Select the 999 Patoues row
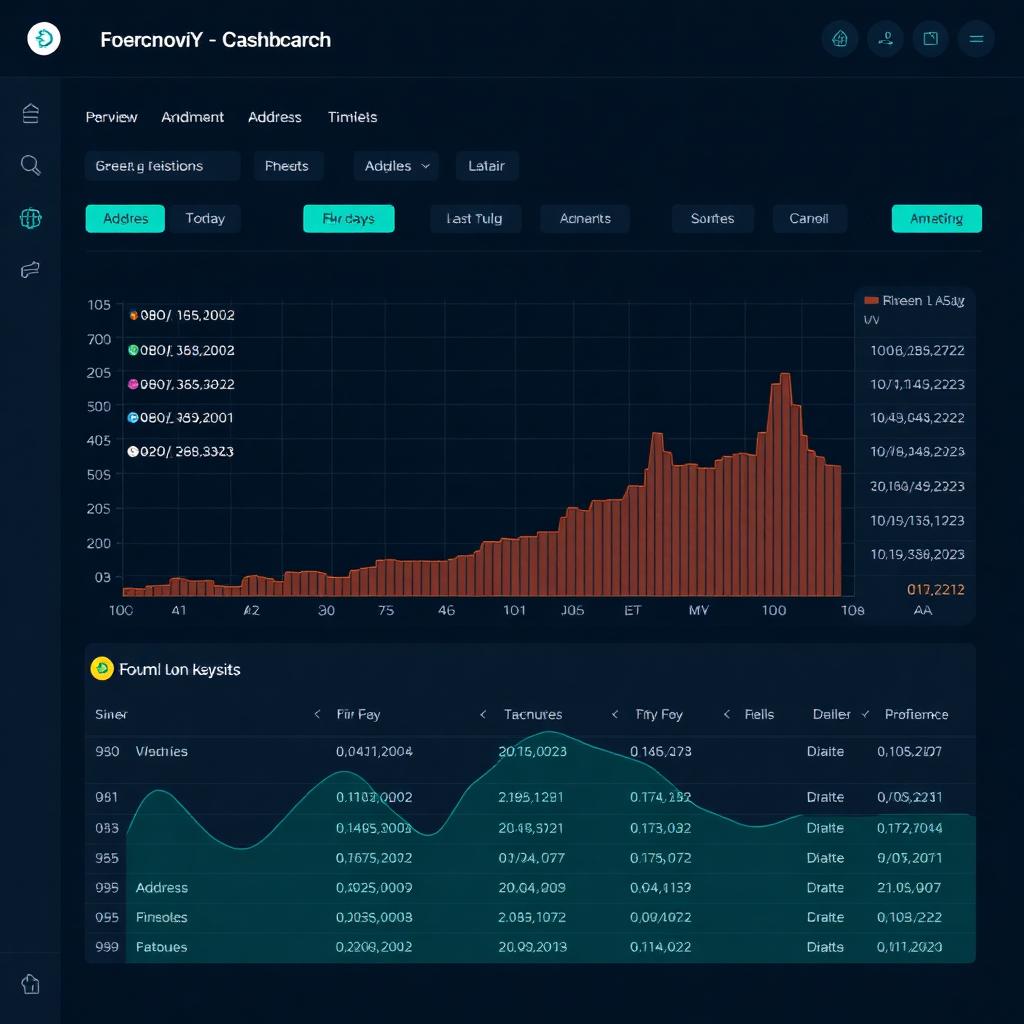The height and width of the screenshot is (1024, 1024). 530,947
